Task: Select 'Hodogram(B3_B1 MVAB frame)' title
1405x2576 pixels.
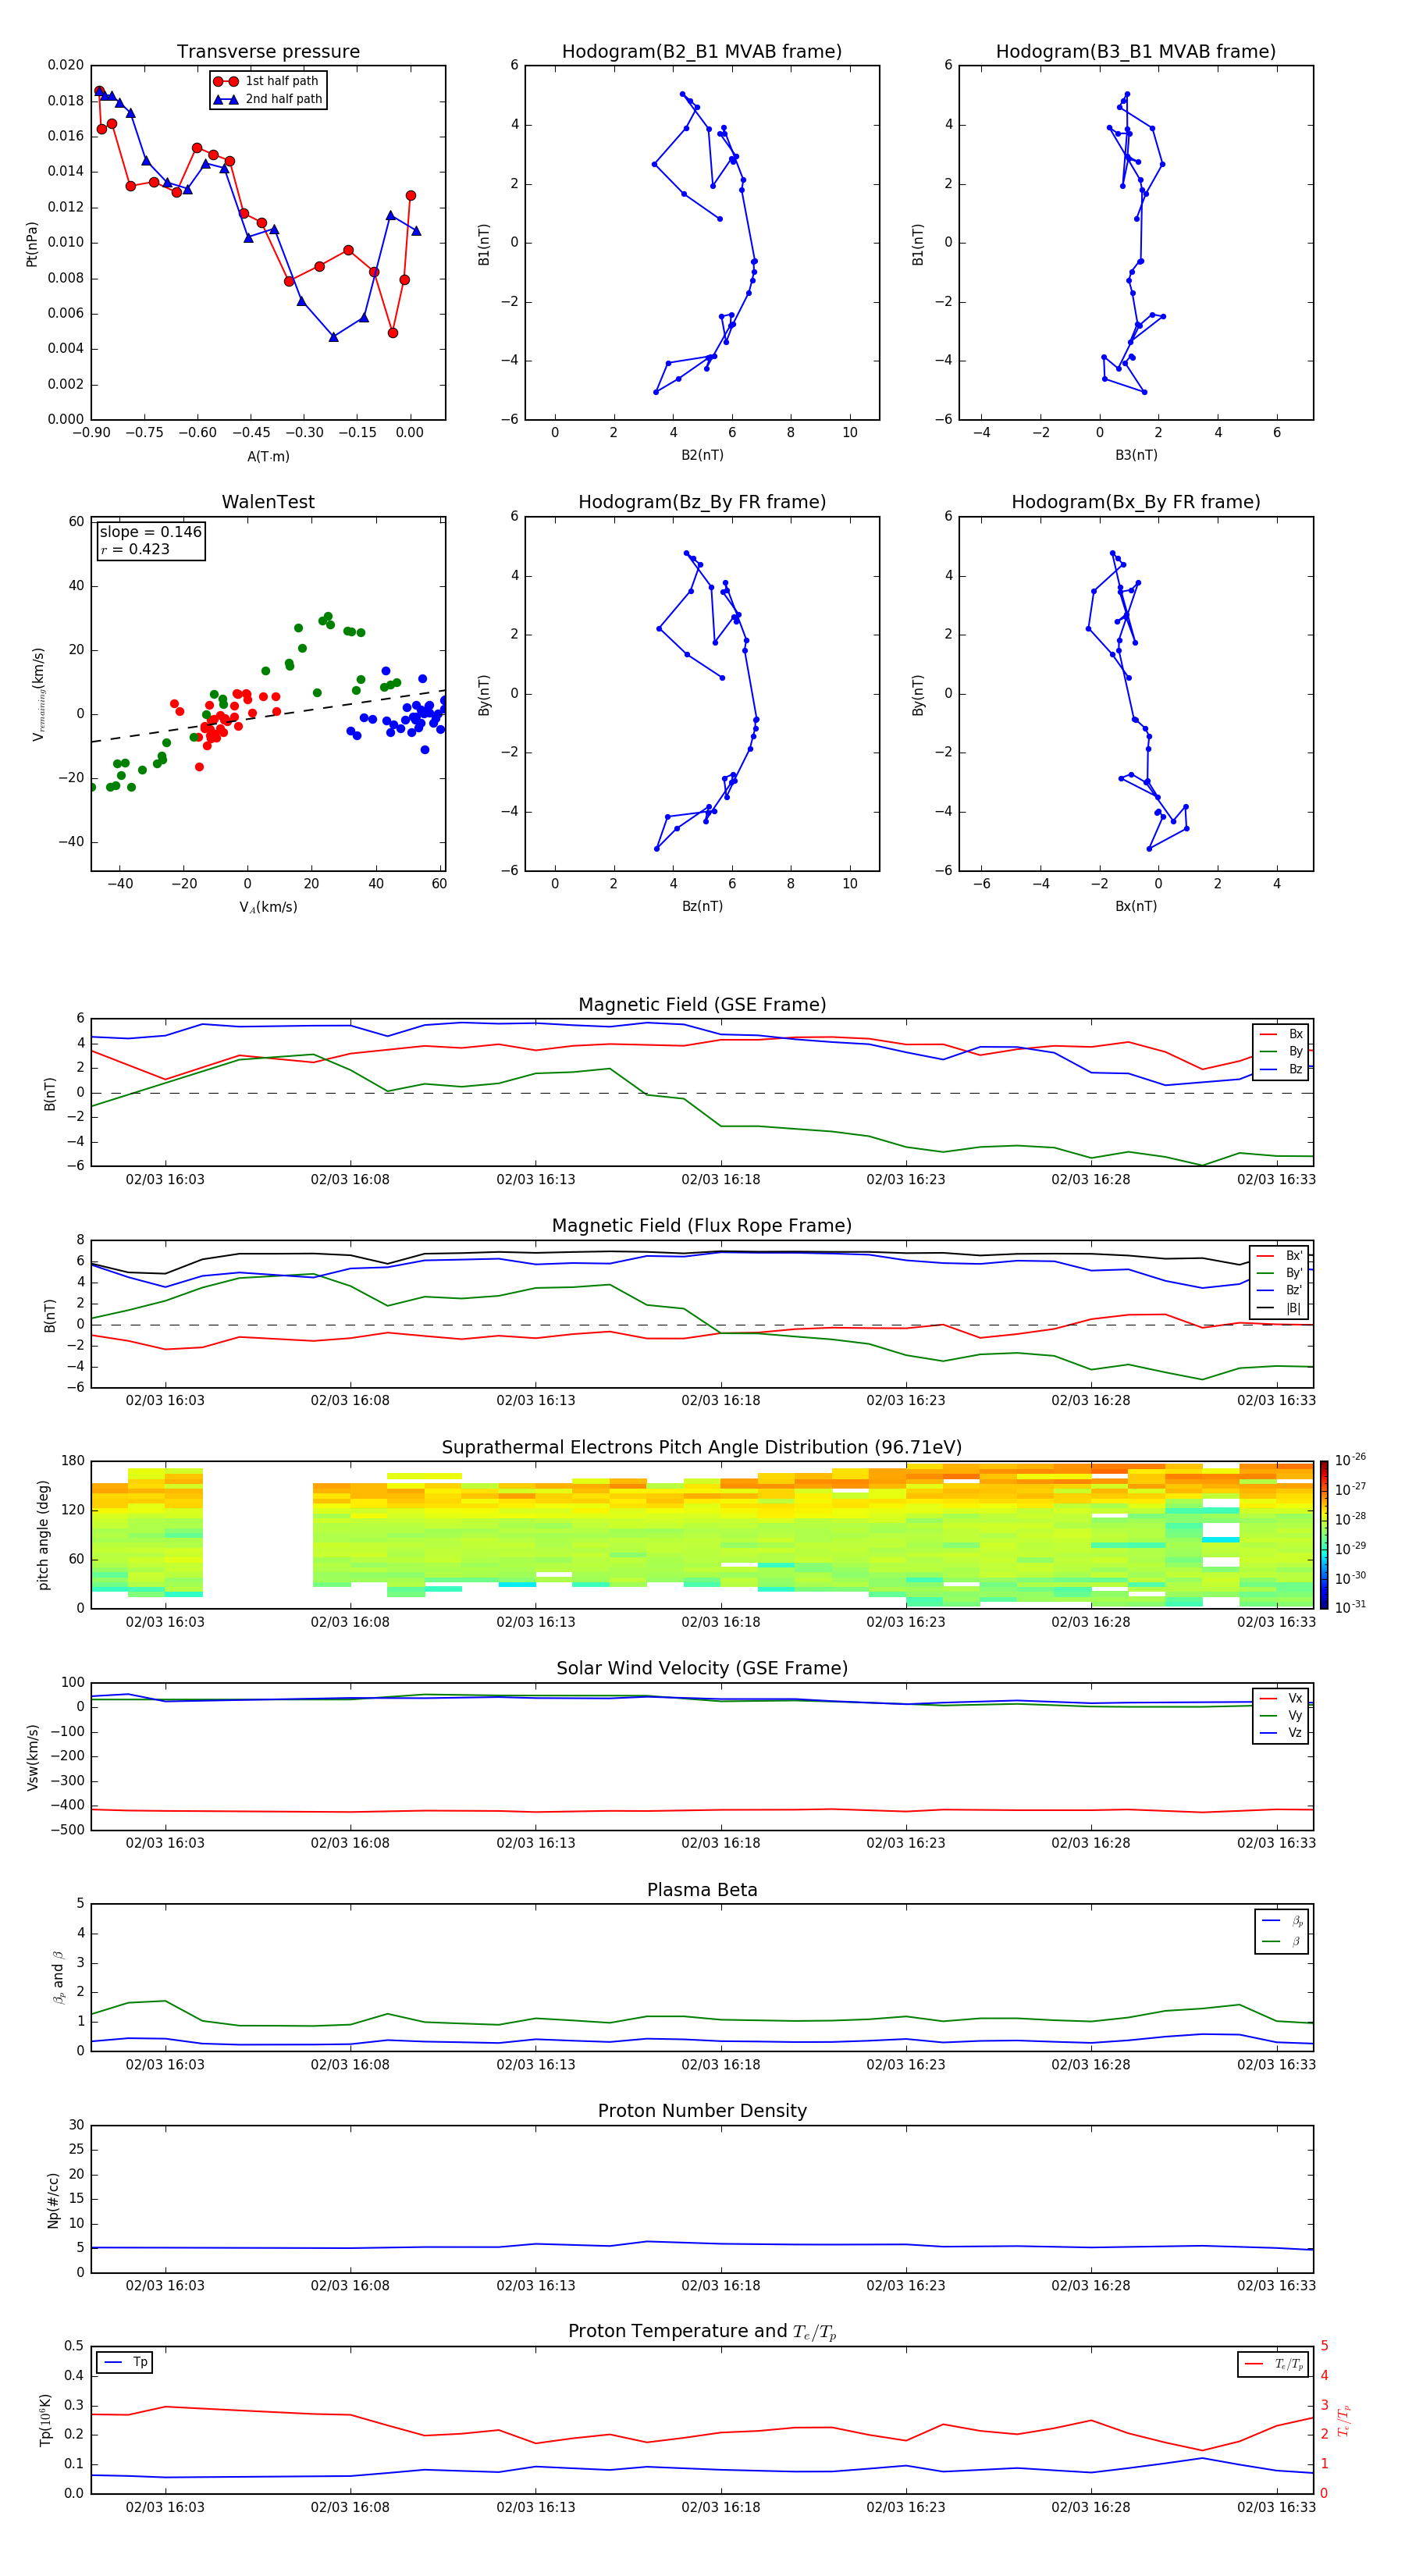Action: [x=1136, y=51]
